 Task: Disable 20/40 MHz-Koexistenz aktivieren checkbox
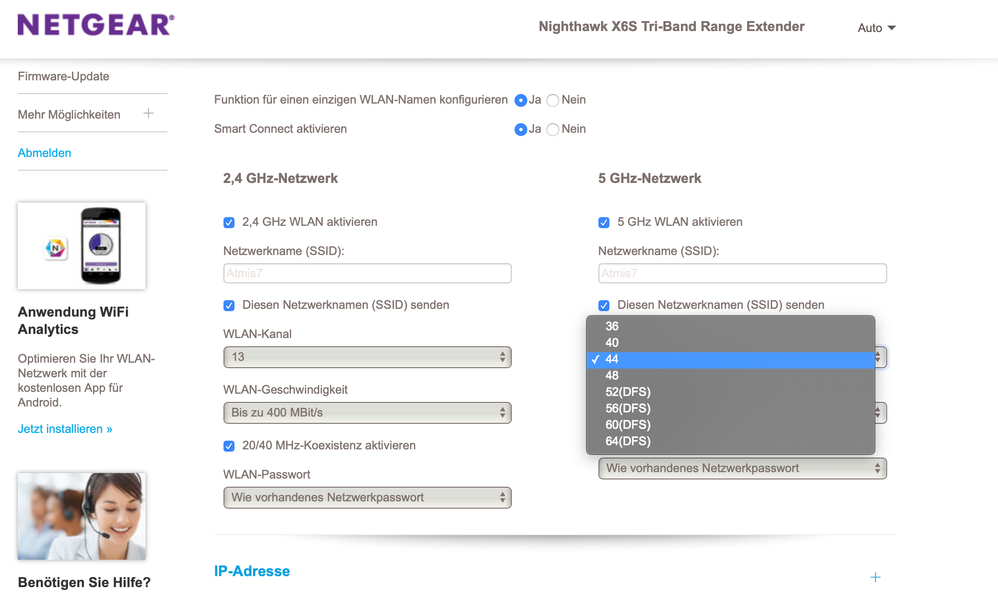coord(229,446)
